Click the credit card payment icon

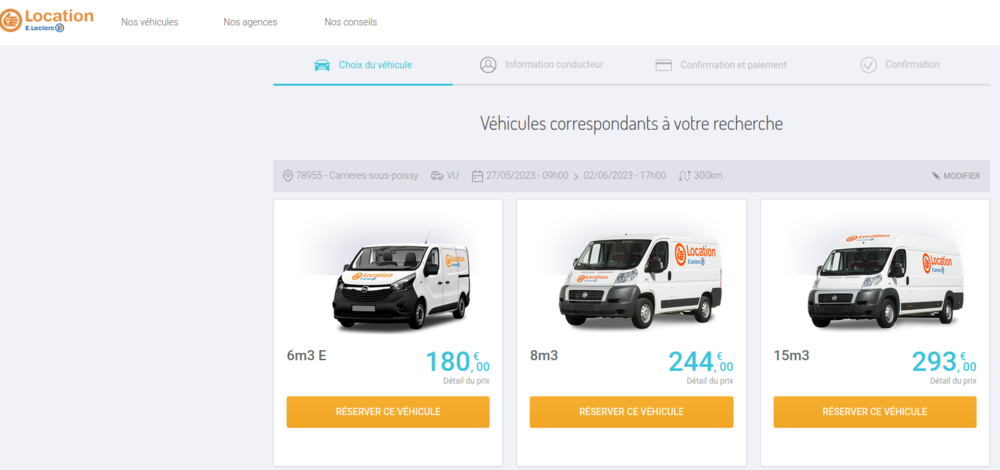[x=664, y=65]
